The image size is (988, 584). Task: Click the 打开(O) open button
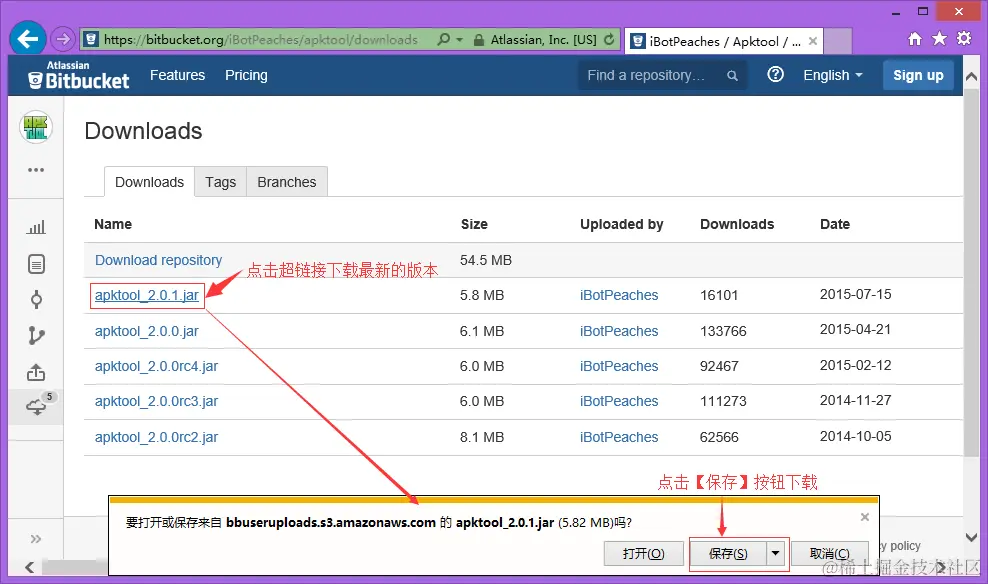pyautogui.click(x=643, y=554)
